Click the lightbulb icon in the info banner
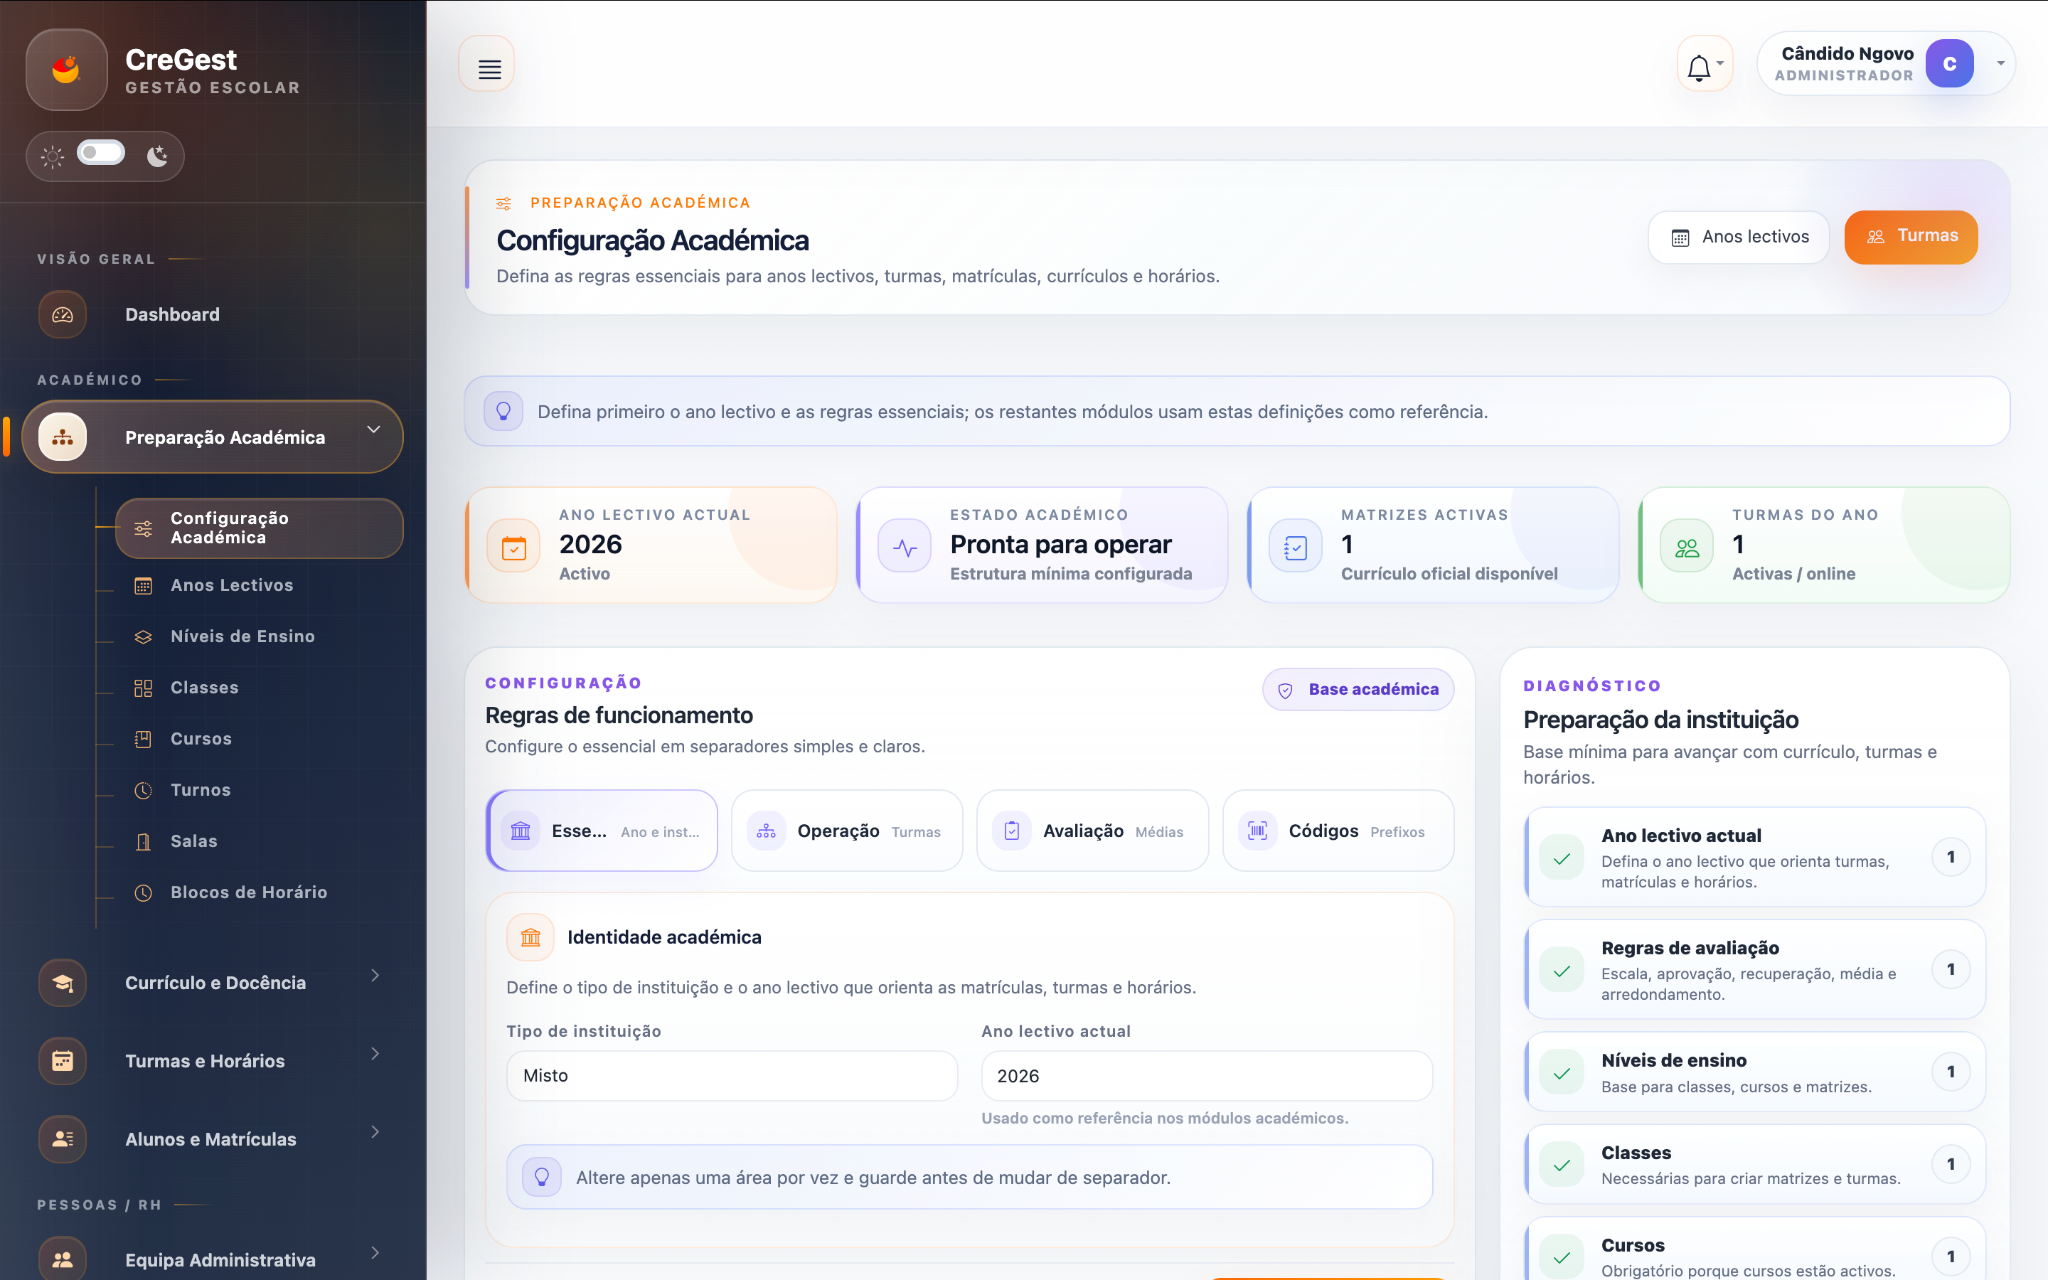Screen dimensions: 2048x1280 click(x=504, y=411)
